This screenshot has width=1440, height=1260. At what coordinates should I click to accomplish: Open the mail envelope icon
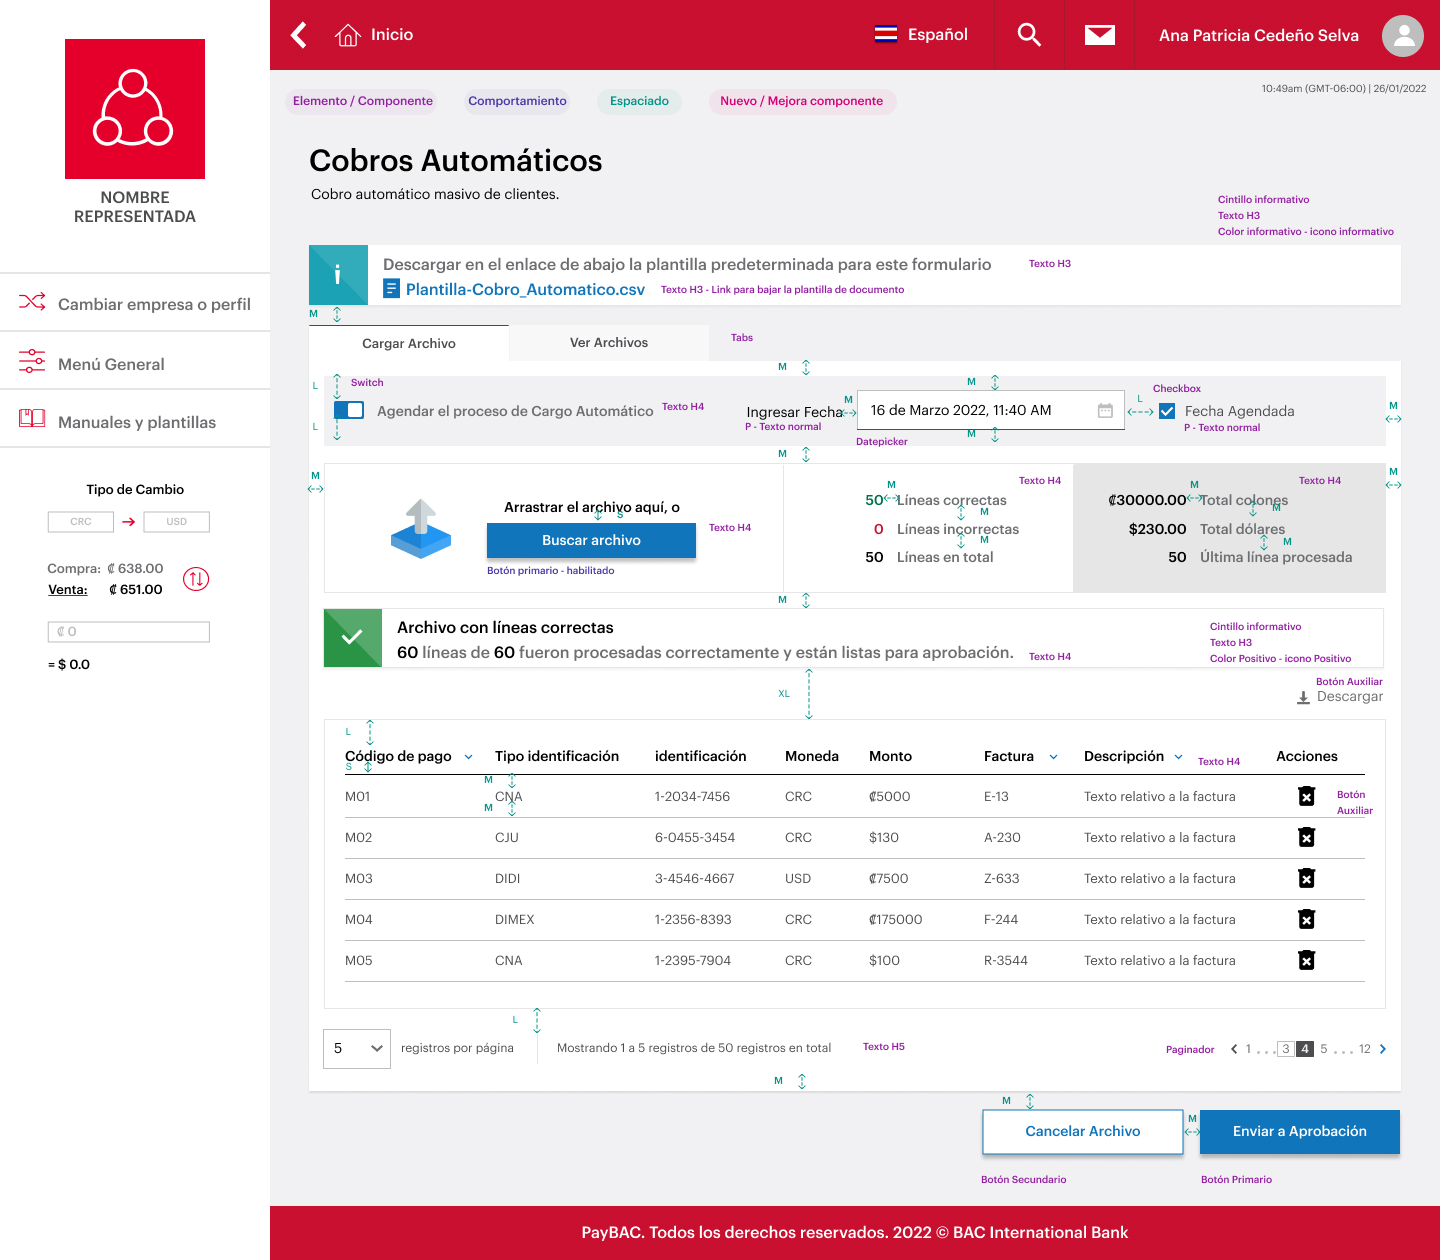tap(1099, 34)
